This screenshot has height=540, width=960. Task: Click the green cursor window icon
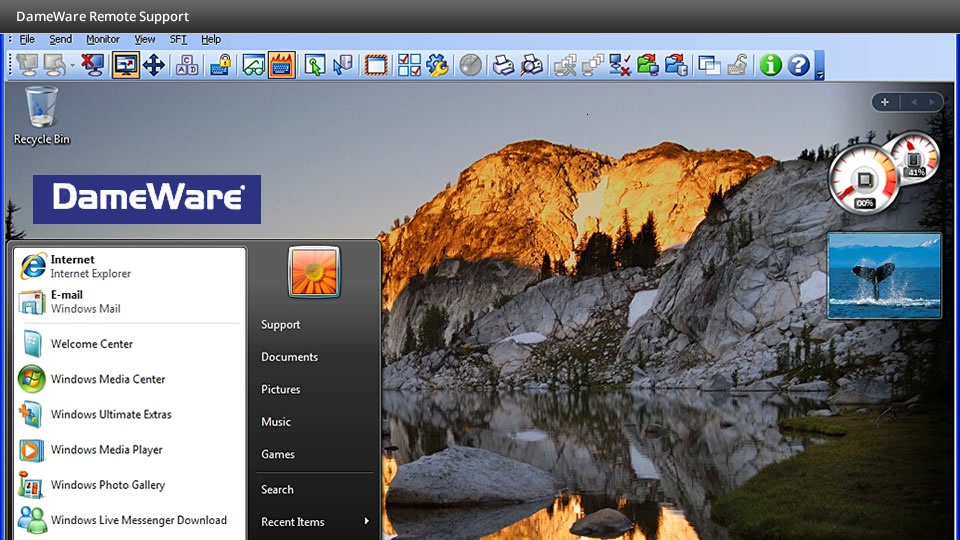(x=315, y=65)
